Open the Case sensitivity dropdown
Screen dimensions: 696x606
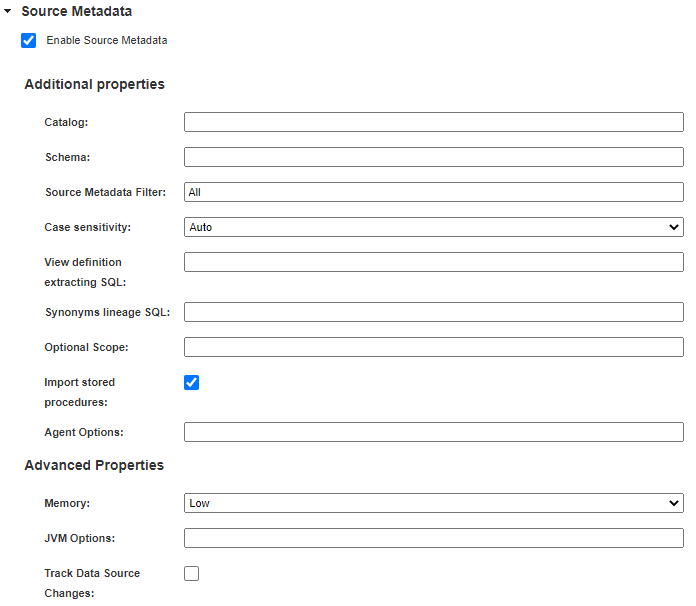(434, 227)
